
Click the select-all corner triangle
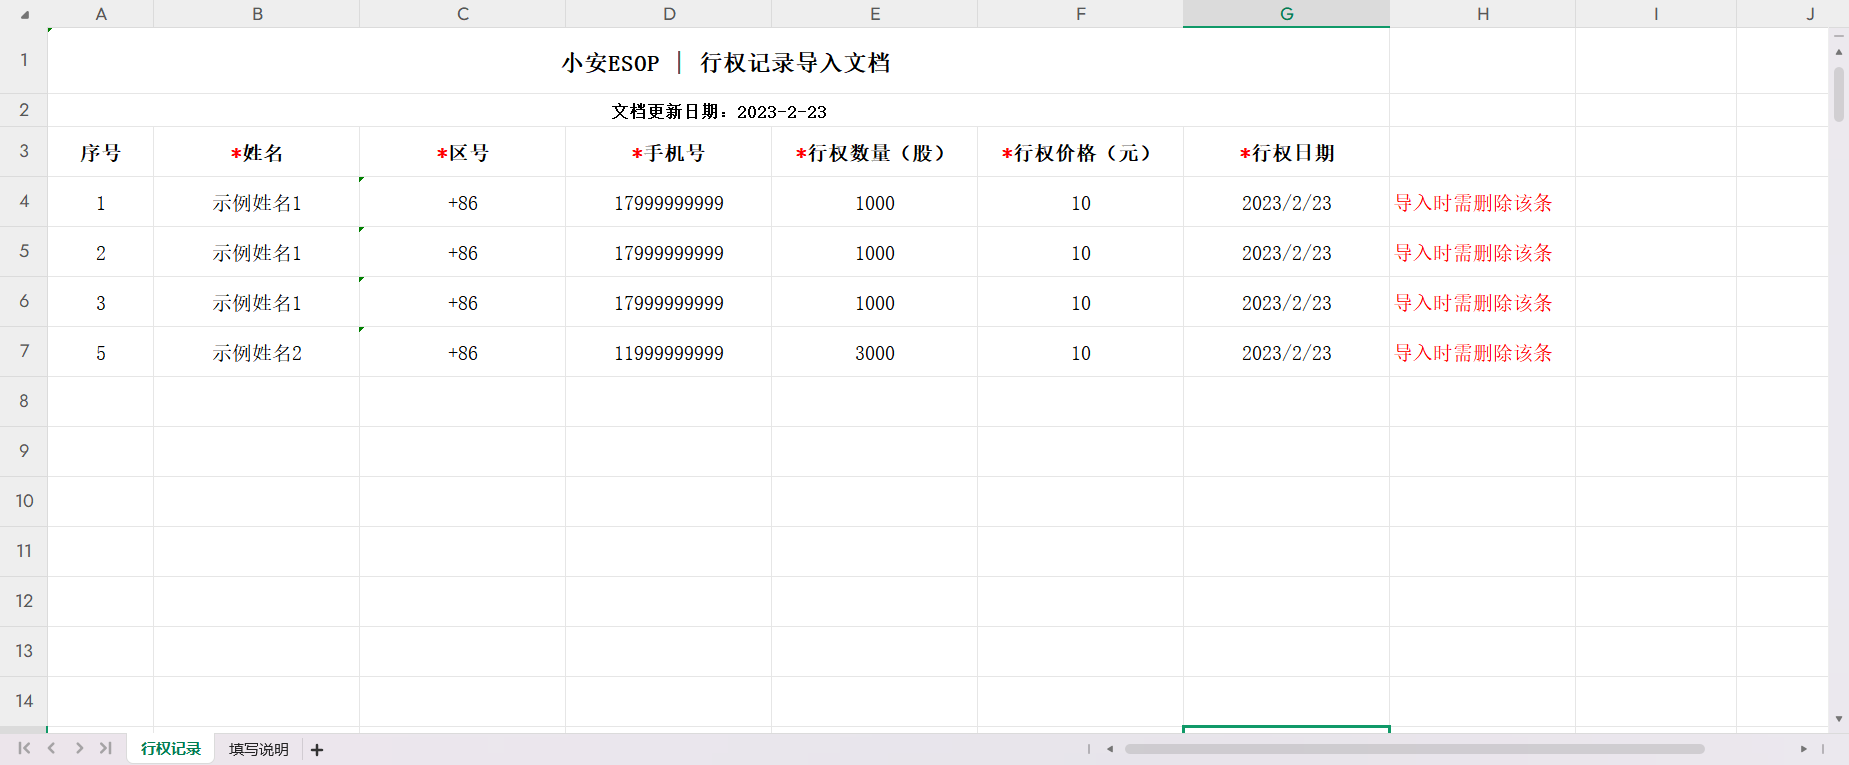(x=24, y=14)
